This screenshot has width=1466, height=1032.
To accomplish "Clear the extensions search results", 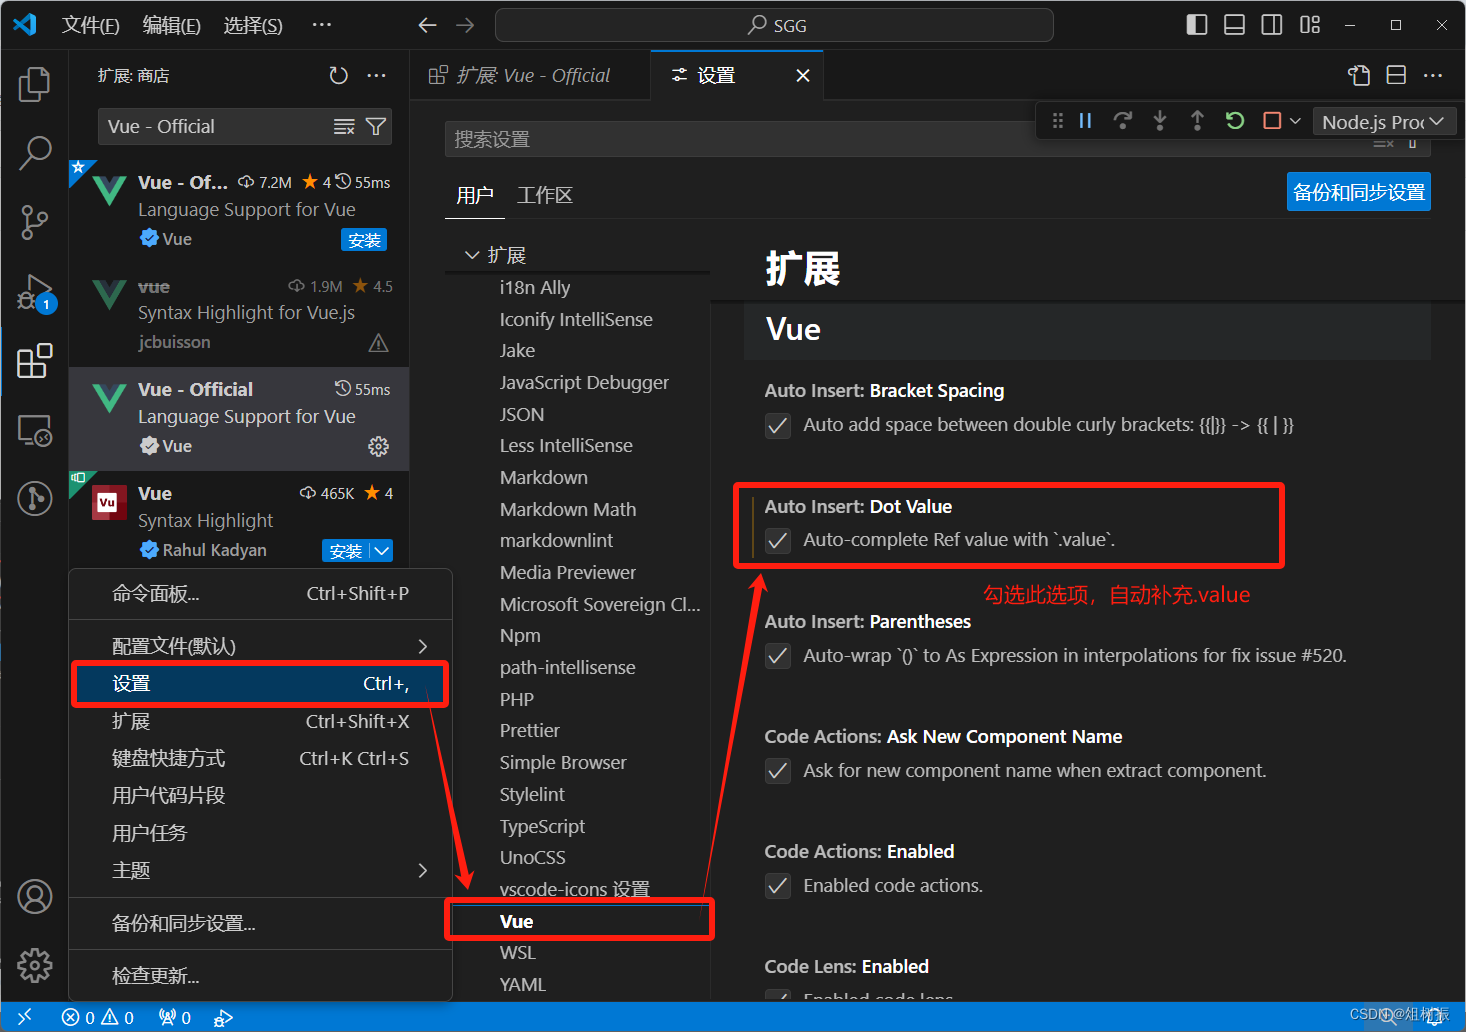I will click(x=344, y=126).
